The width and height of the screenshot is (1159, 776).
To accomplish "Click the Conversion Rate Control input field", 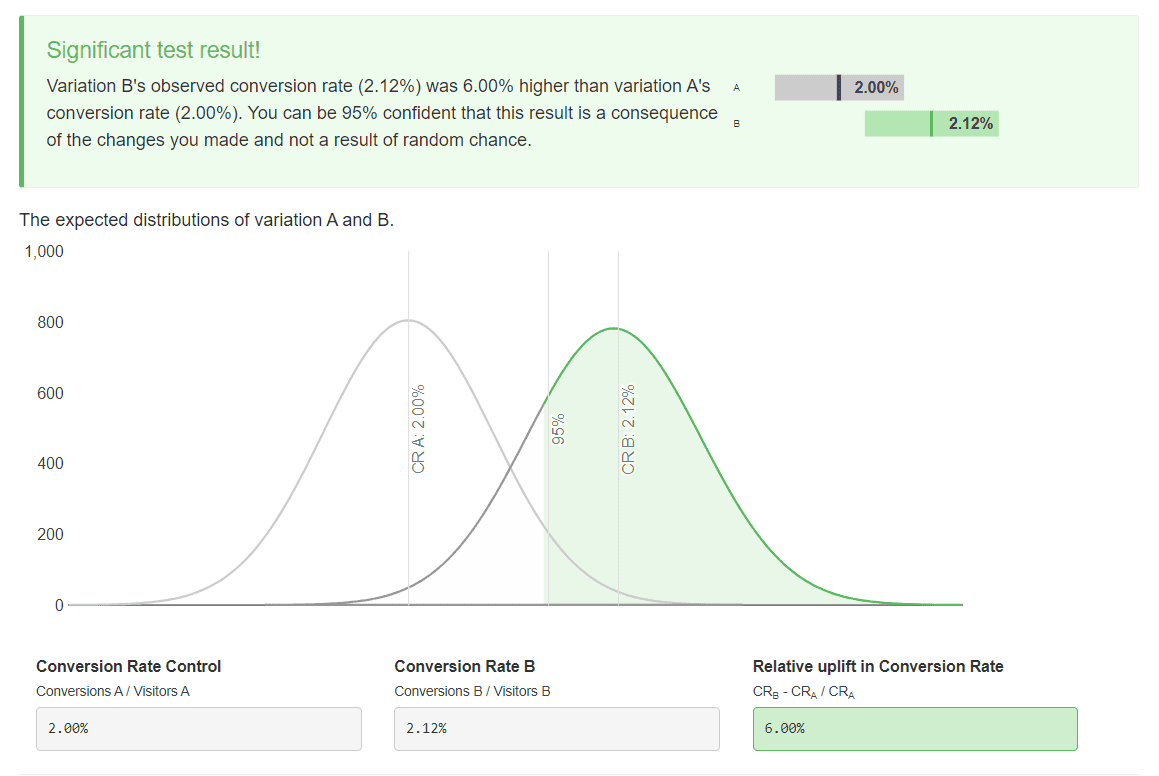I will [x=198, y=728].
